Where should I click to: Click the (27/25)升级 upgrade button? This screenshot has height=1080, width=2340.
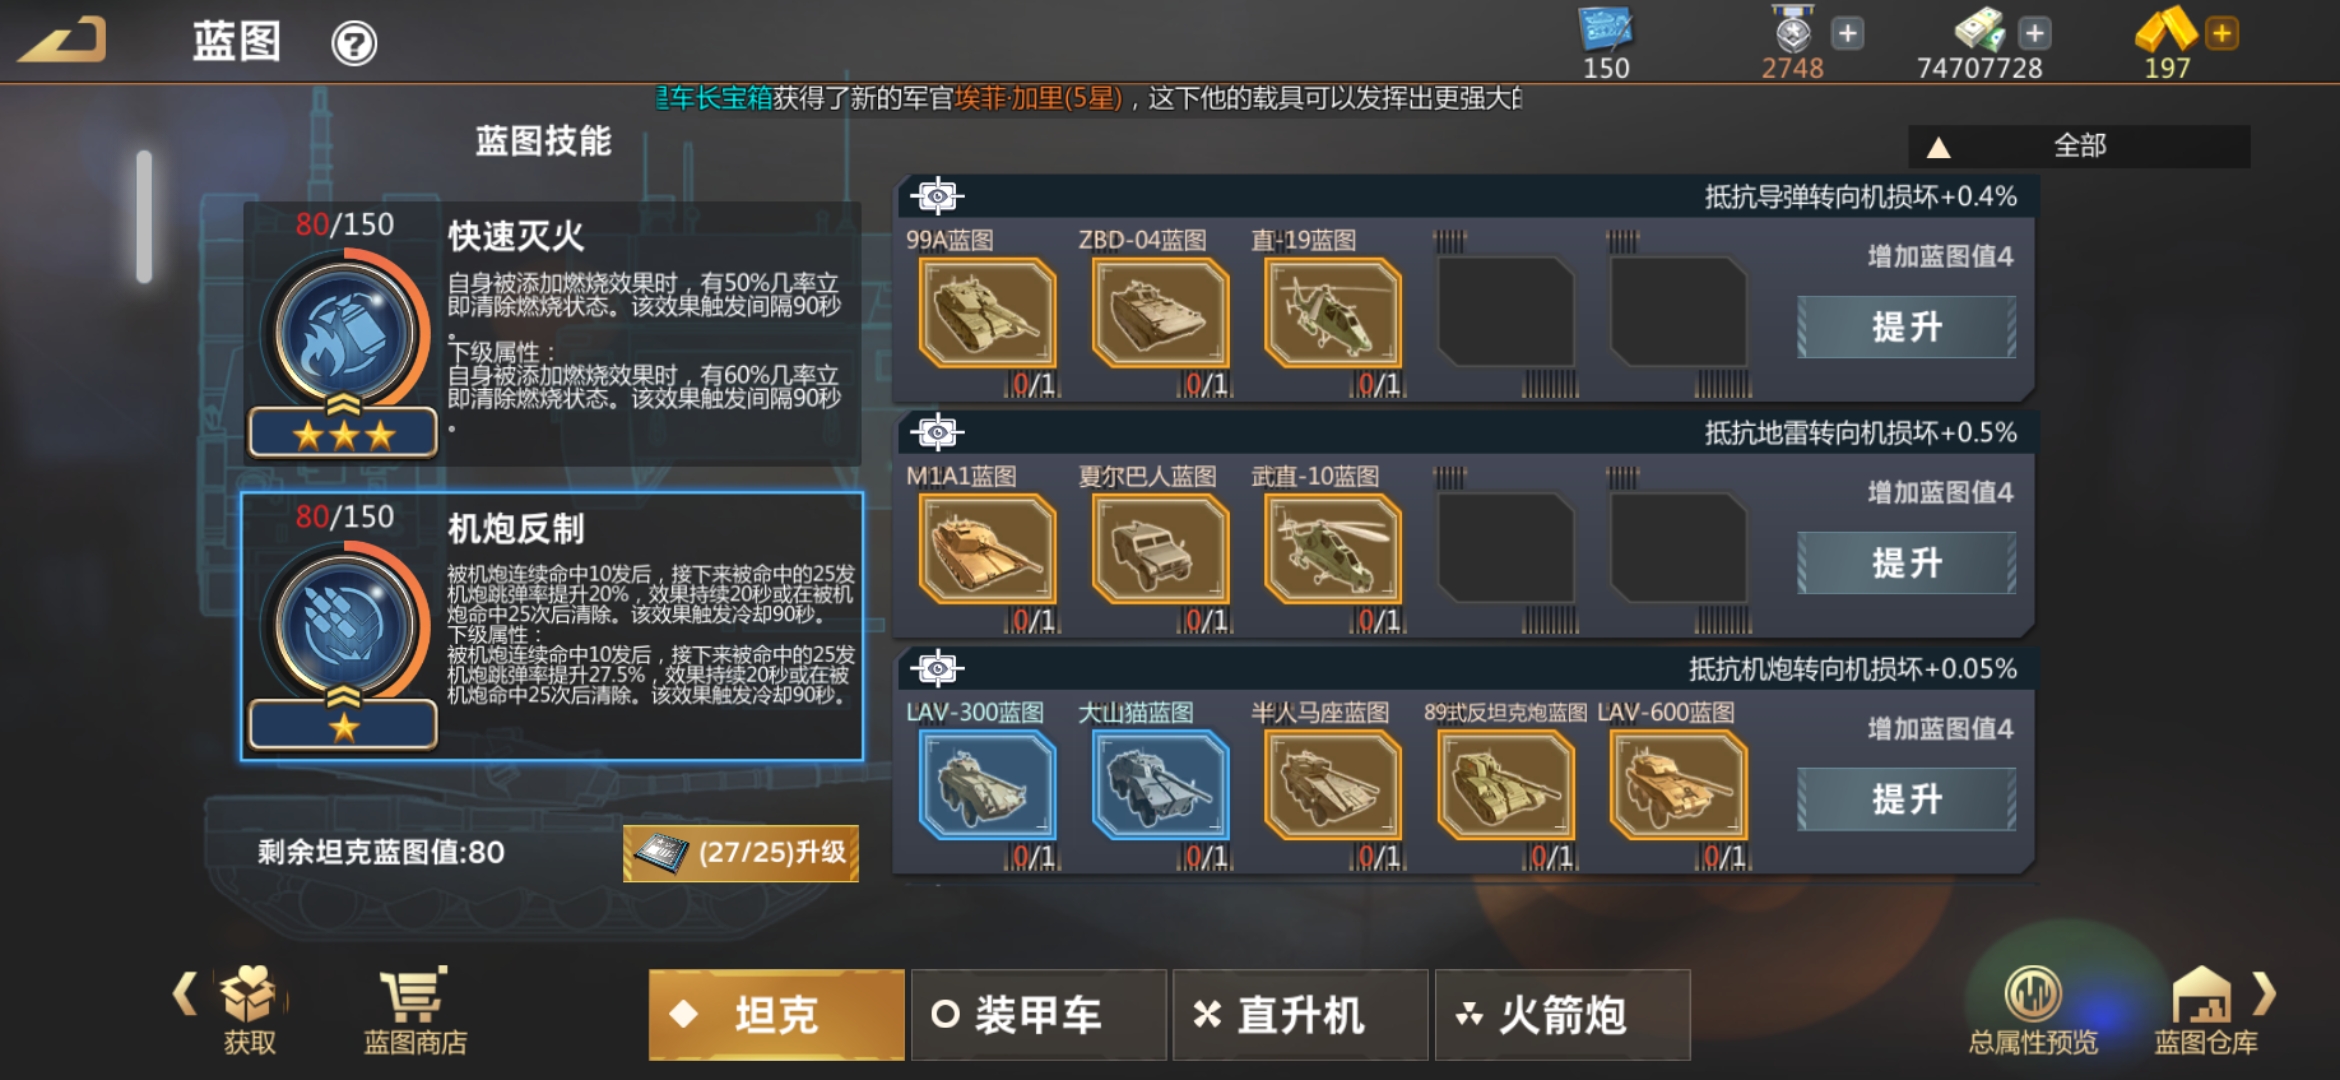pos(740,853)
